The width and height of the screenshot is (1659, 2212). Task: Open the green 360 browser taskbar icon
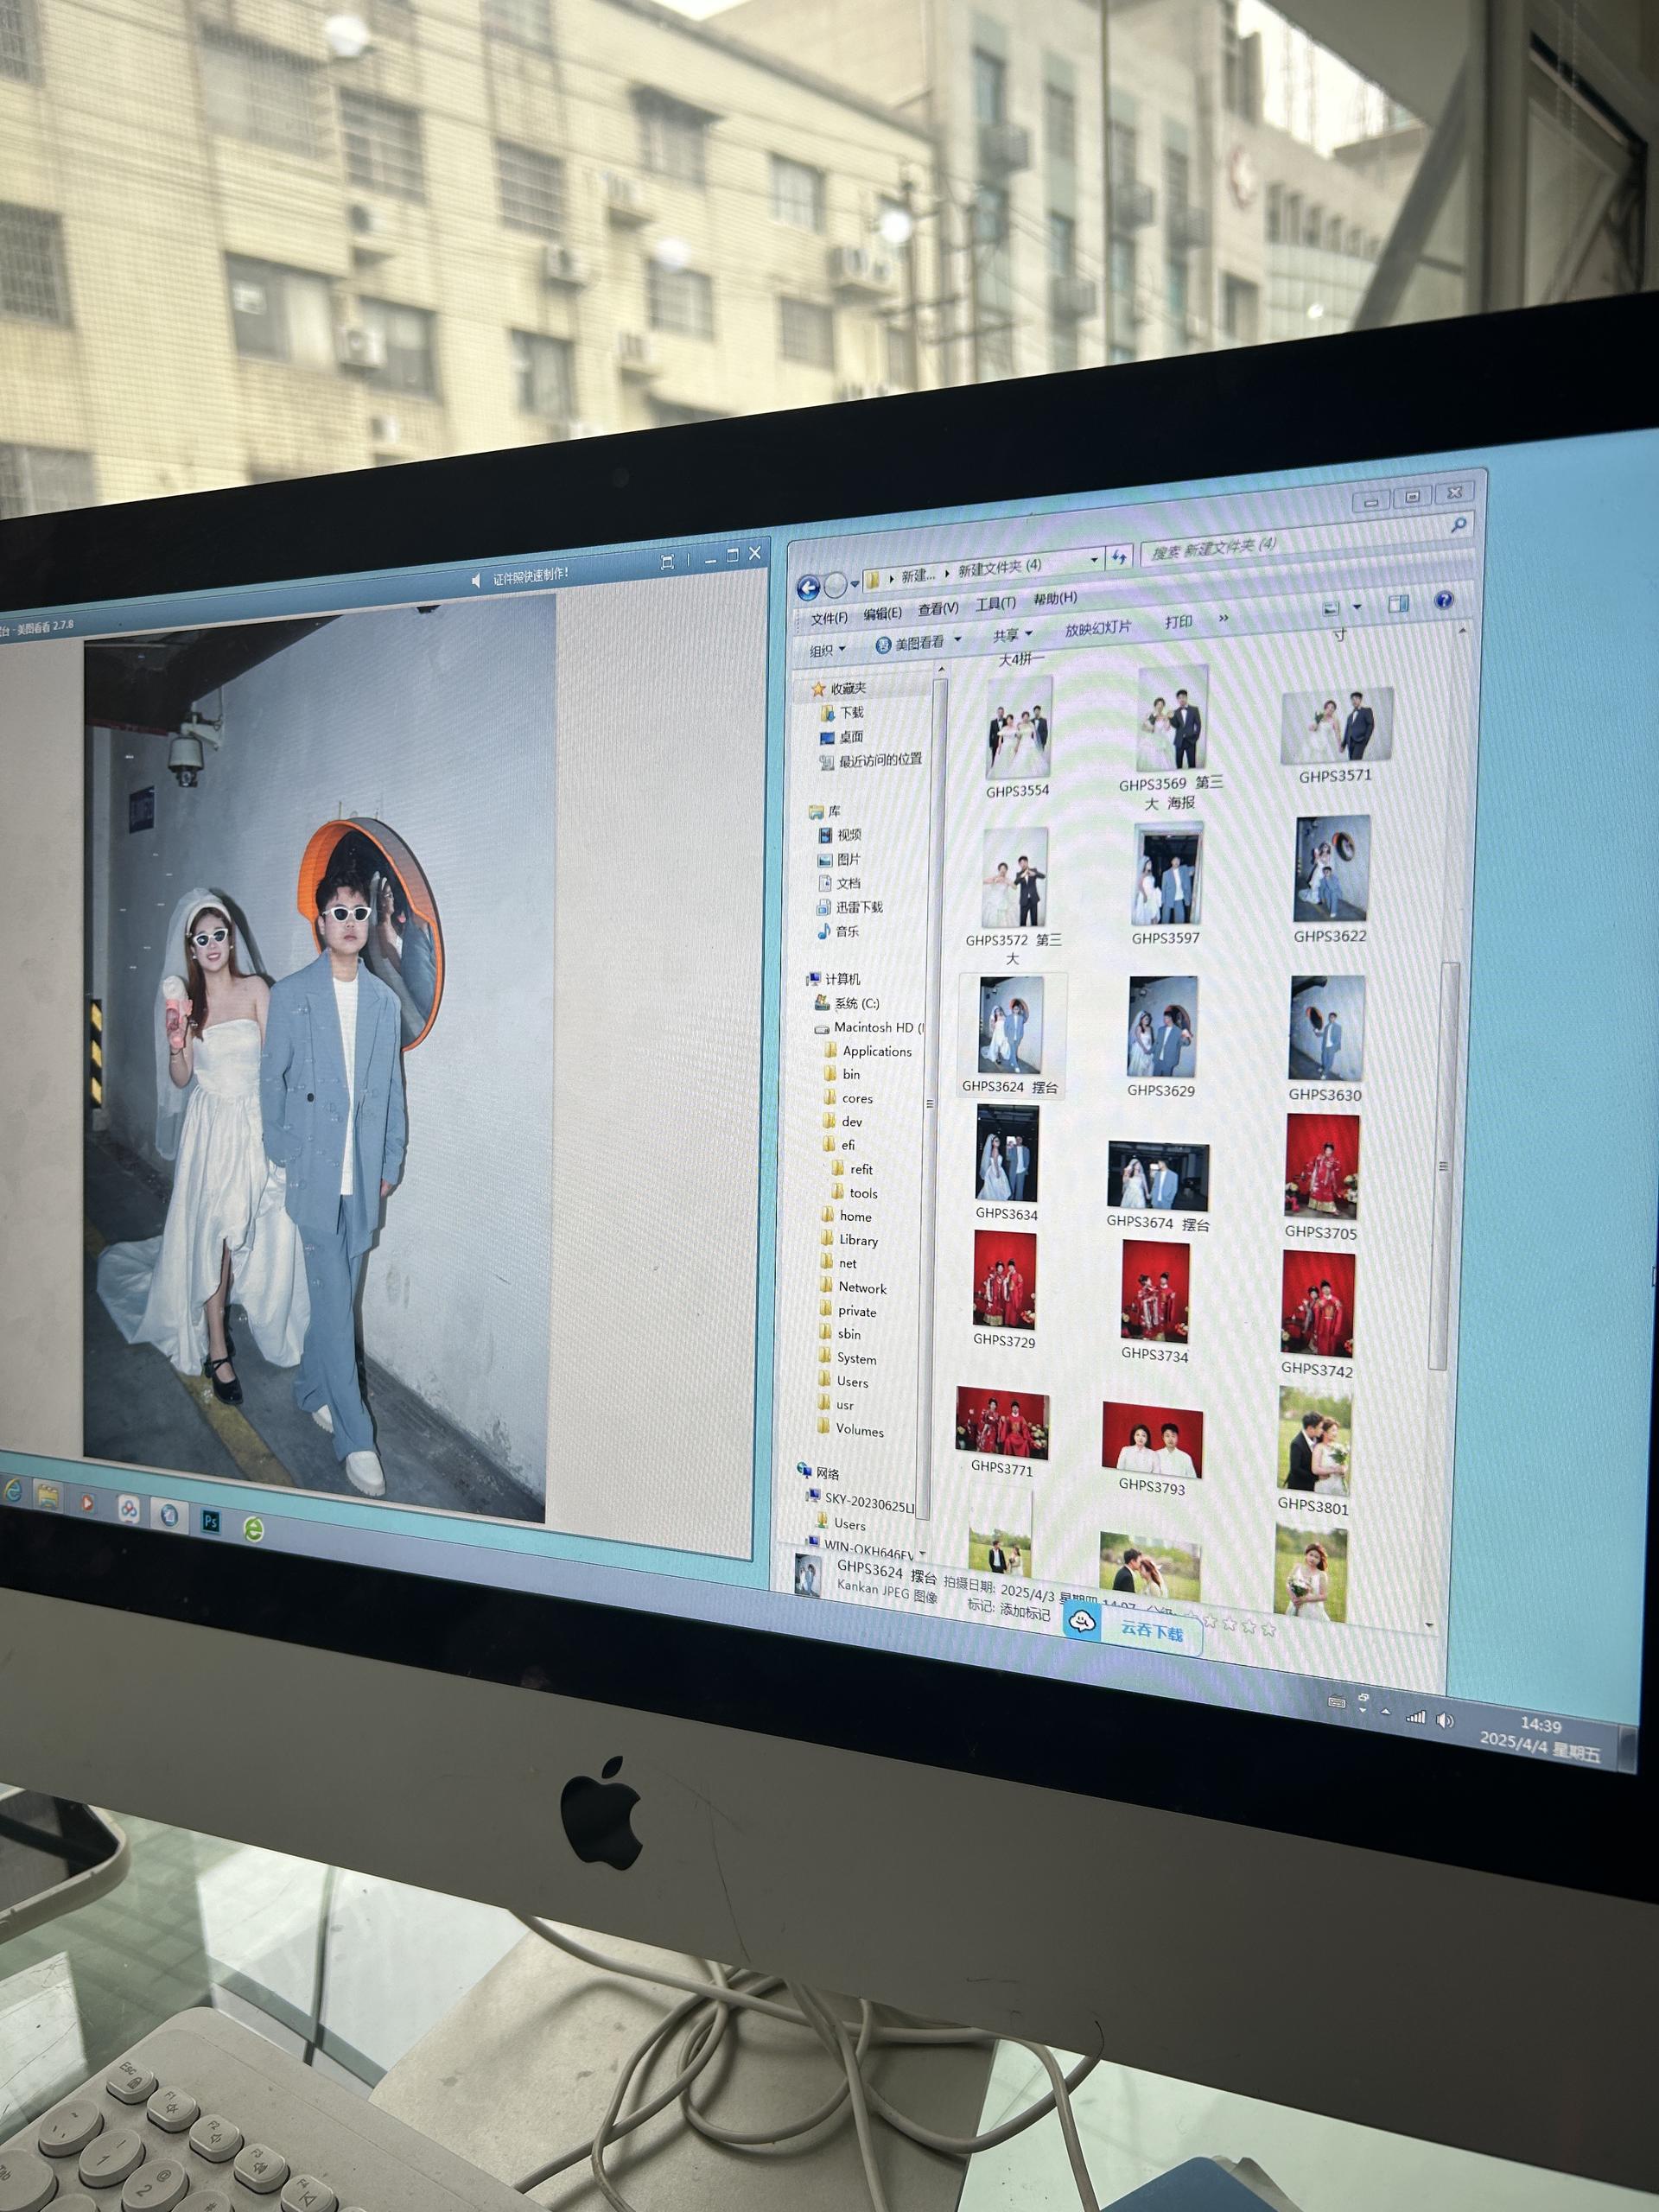[254, 1528]
